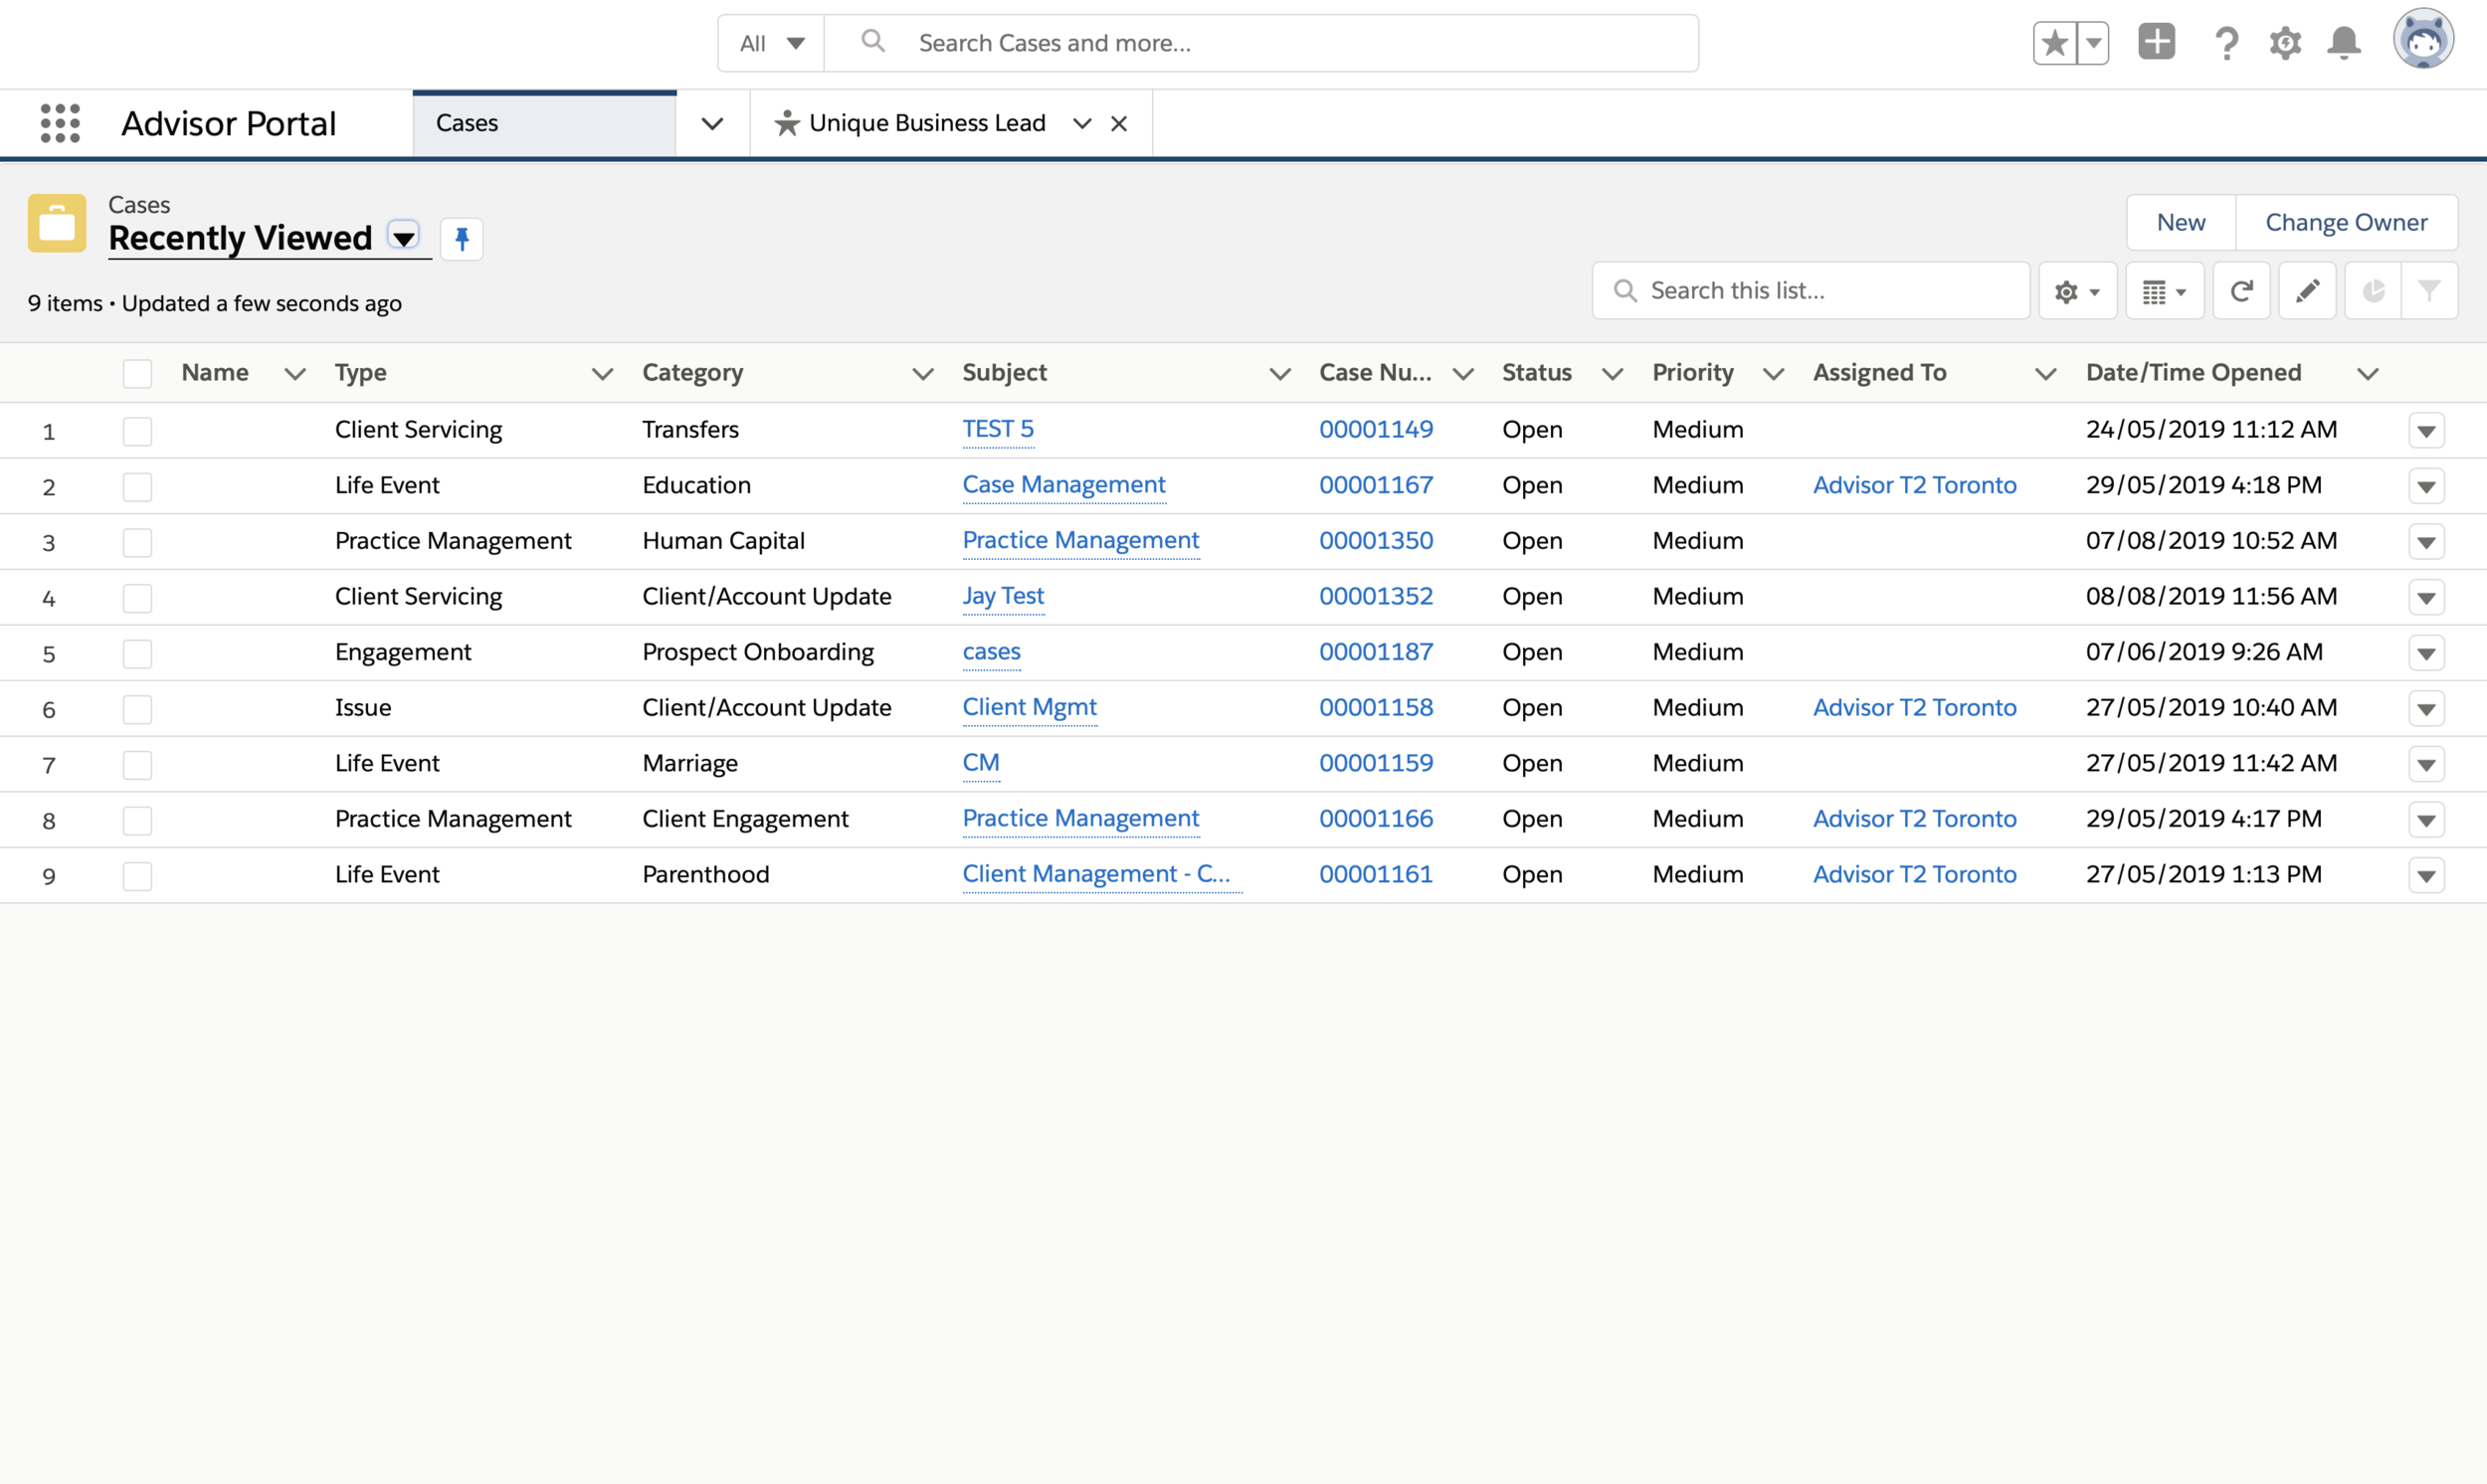This screenshot has height=1484, width=2487.
Task: Open the App Launcher grid icon
Action: [x=60, y=123]
